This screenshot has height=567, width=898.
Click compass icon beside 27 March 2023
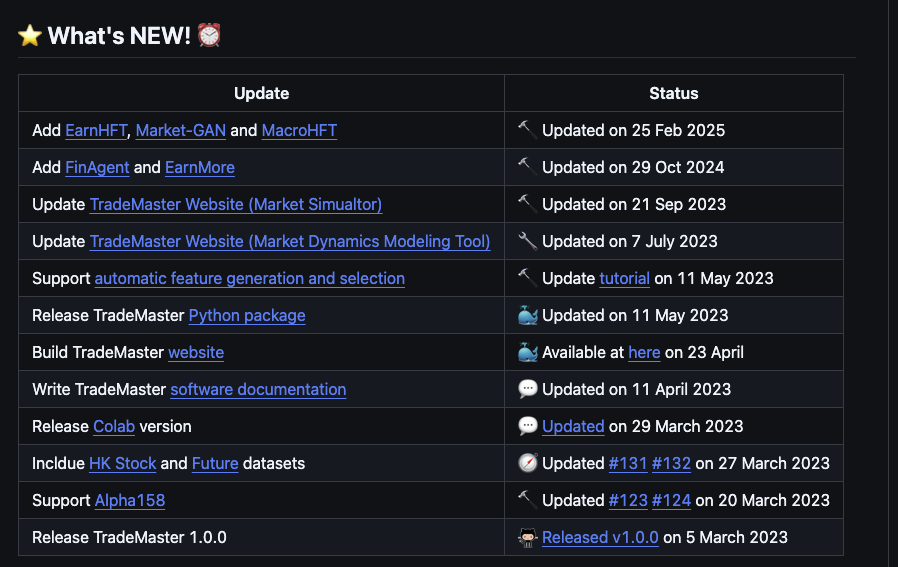[x=527, y=463]
